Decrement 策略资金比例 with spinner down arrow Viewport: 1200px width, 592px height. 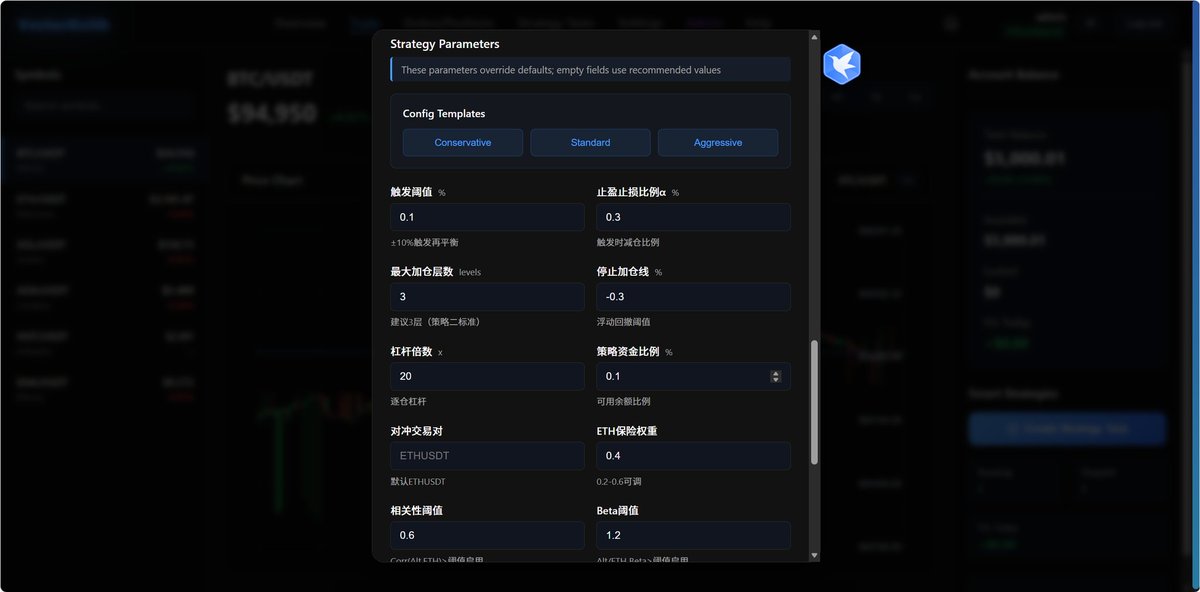[776, 379]
